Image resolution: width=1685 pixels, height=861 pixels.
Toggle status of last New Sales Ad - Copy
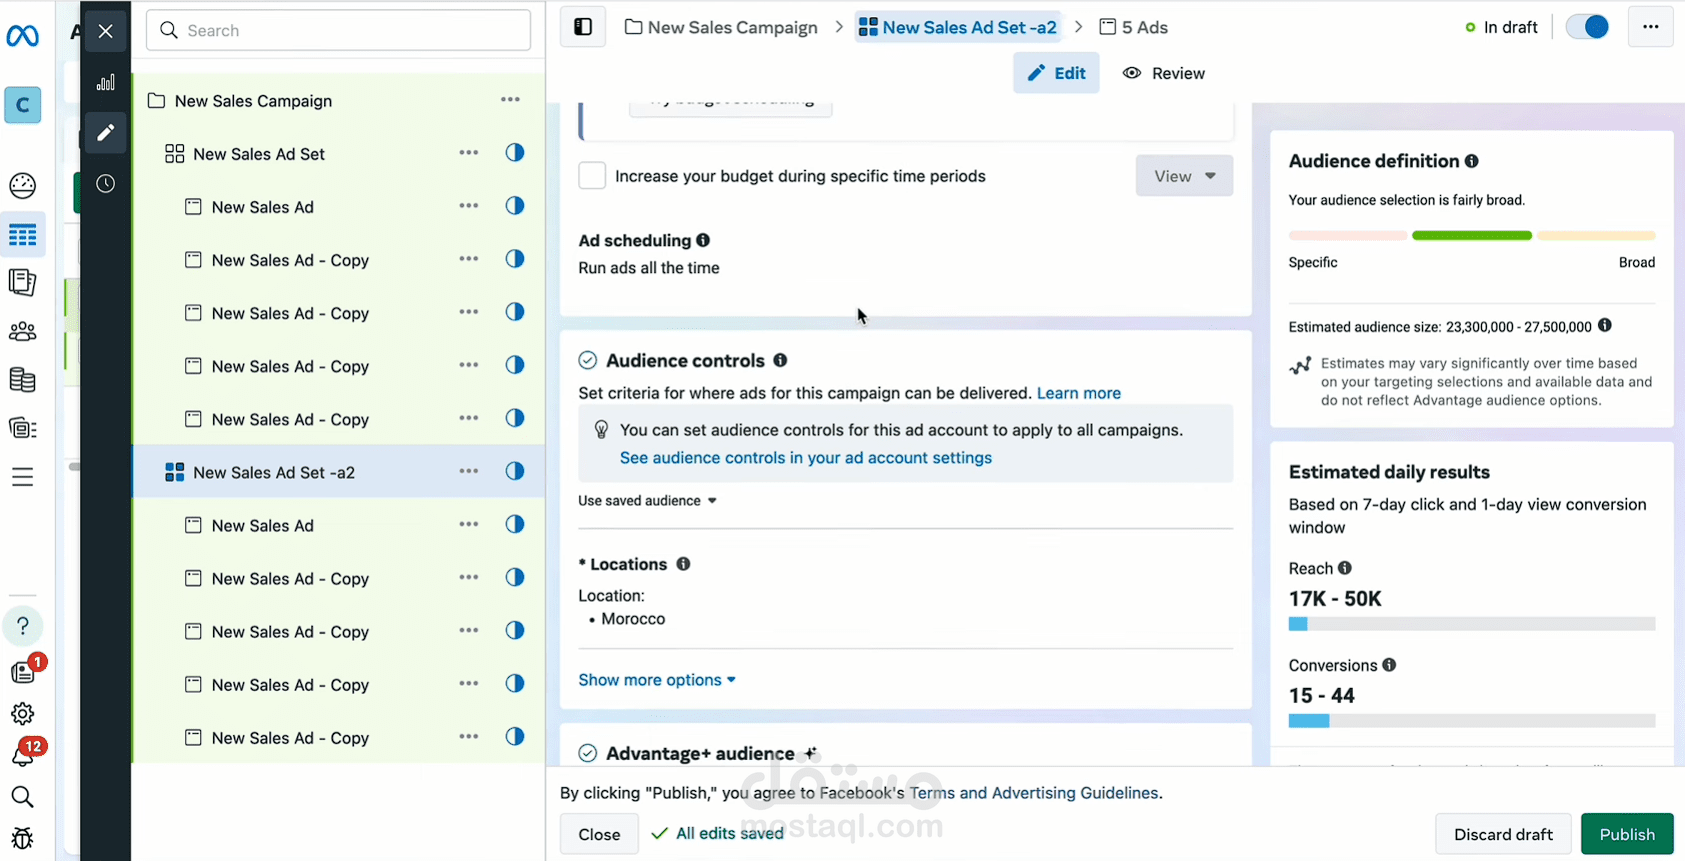[x=515, y=737]
